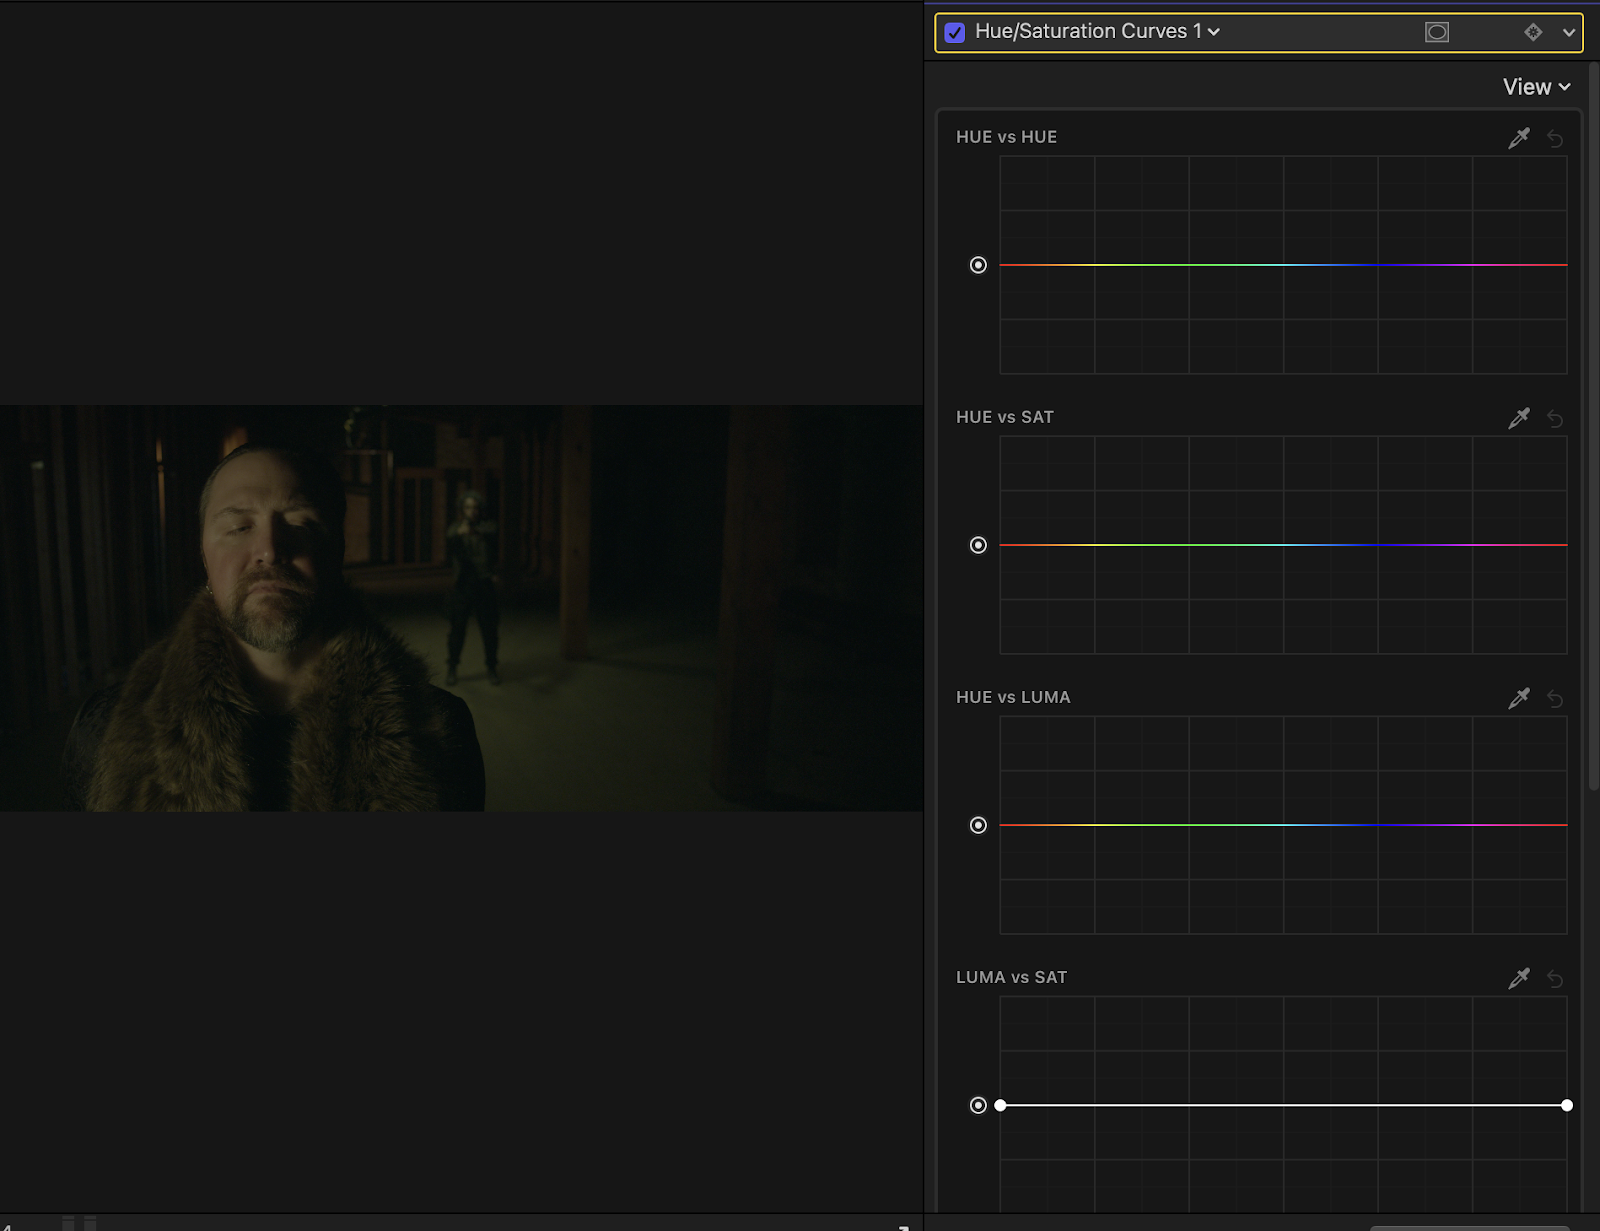Toggle the HUE vs HUE curve radio control

[978, 265]
